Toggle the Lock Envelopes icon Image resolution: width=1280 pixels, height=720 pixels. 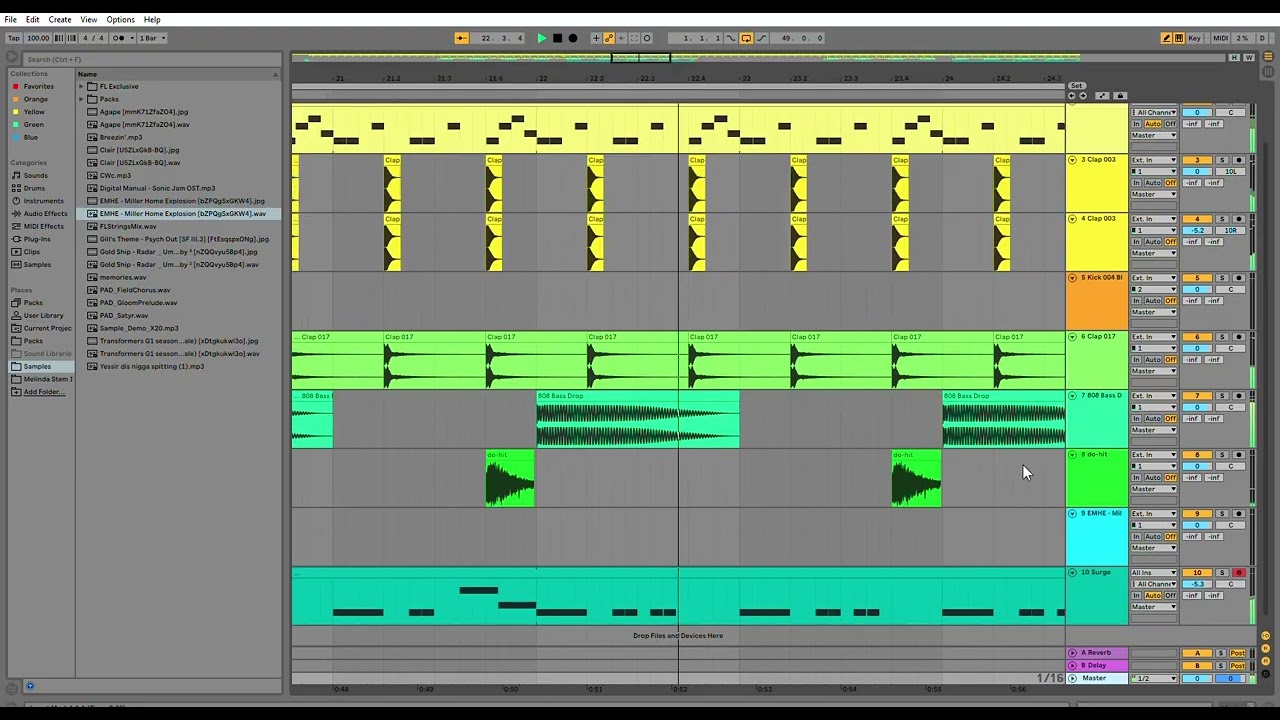[x=1120, y=96]
